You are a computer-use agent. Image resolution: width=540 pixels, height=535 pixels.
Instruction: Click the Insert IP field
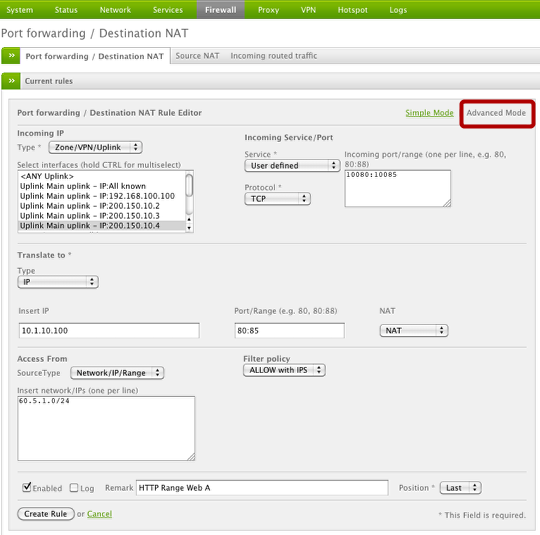coord(109,331)
